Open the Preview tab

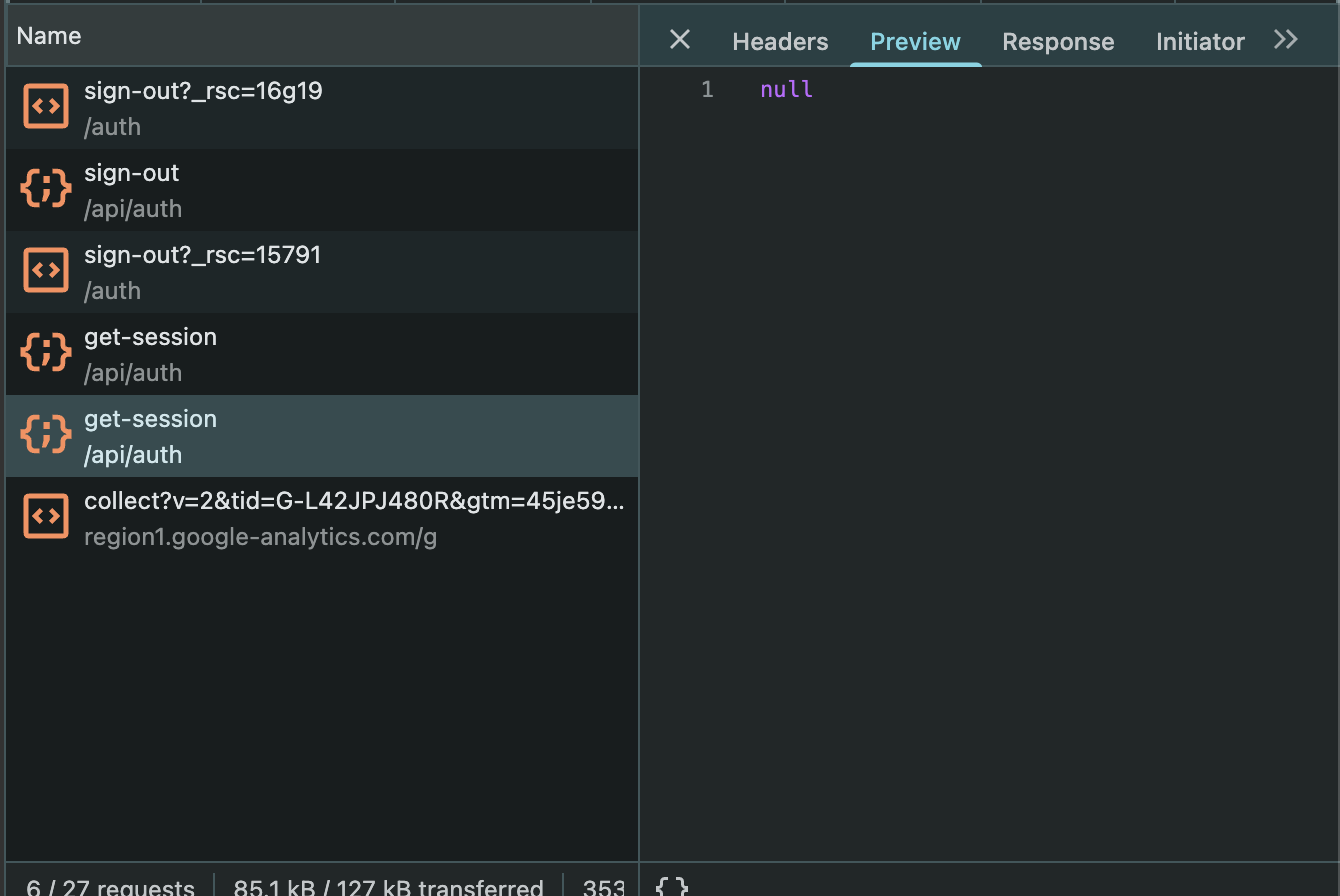(915, 42)
